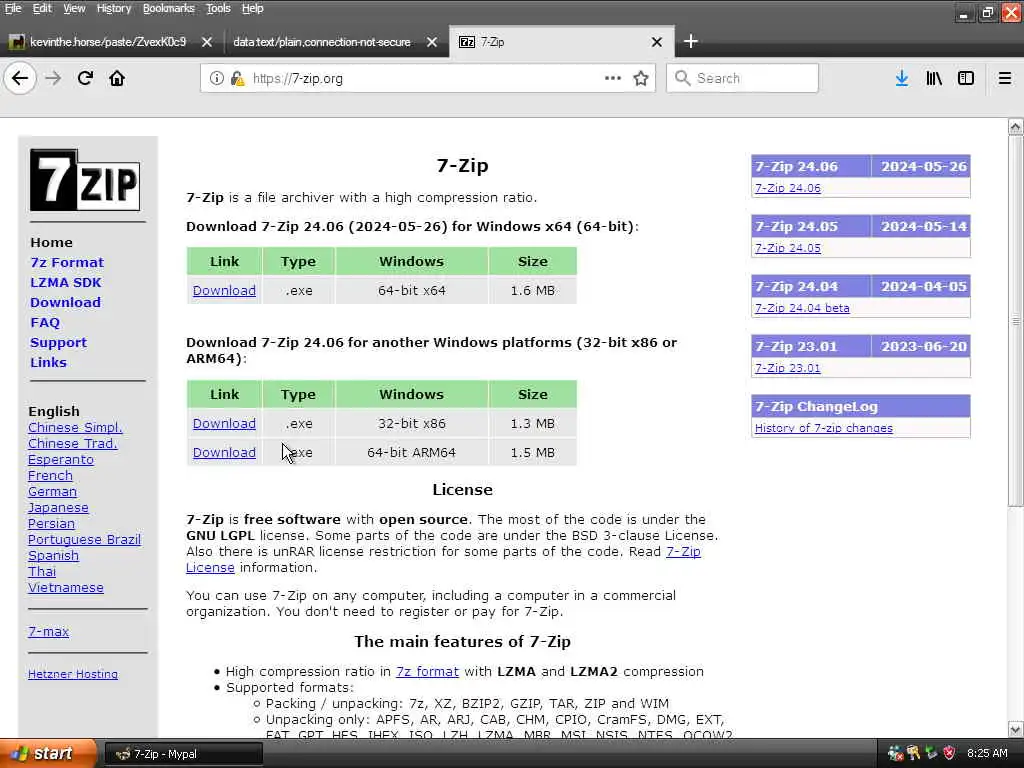Image resolution: width=1024 pixels, height=768 pixels.
Task: Open the History menu
Action: pyautogui.click(x=114, y=8)
